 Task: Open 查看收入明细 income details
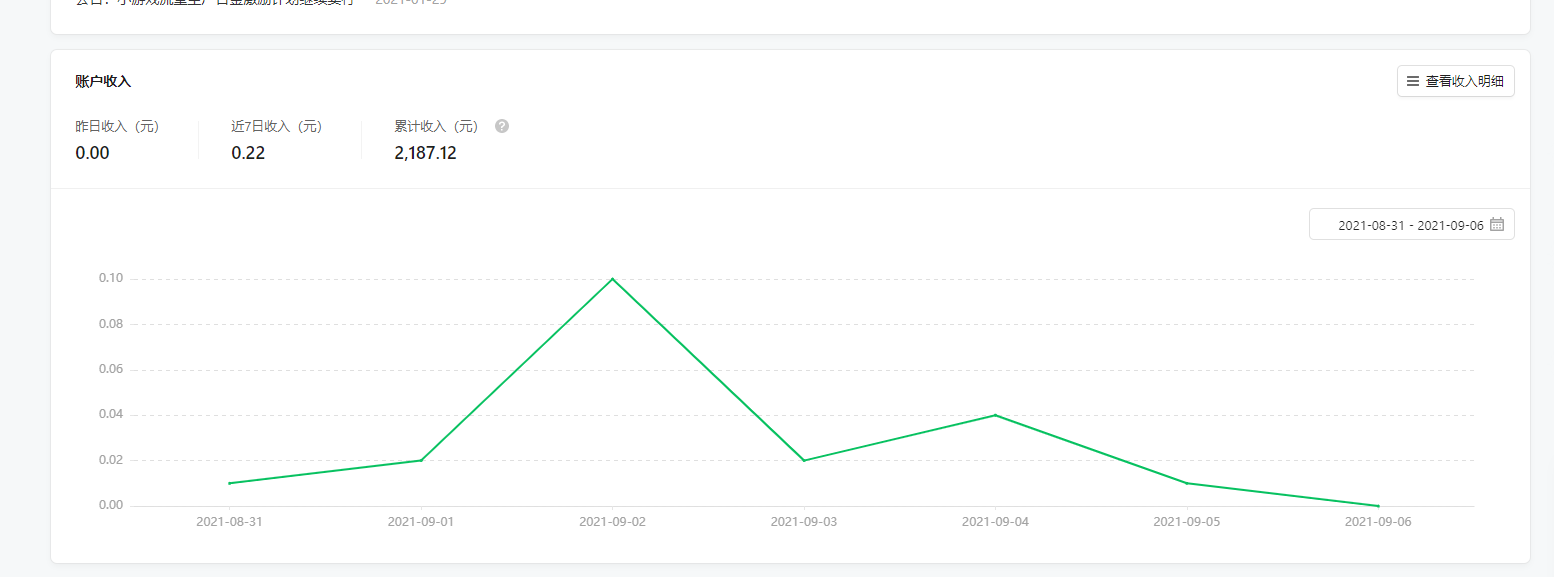(1455, 82)
